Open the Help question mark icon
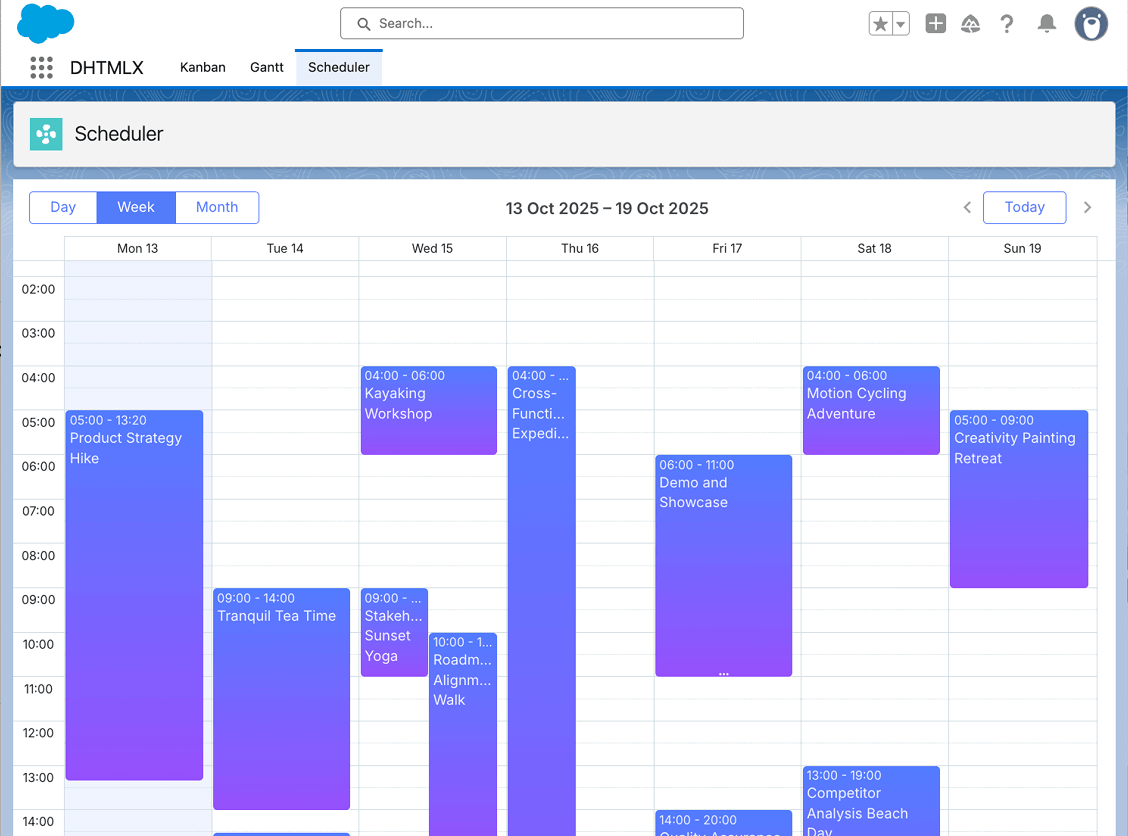This screenshot has width=1128, height=836. [1007, 24]
